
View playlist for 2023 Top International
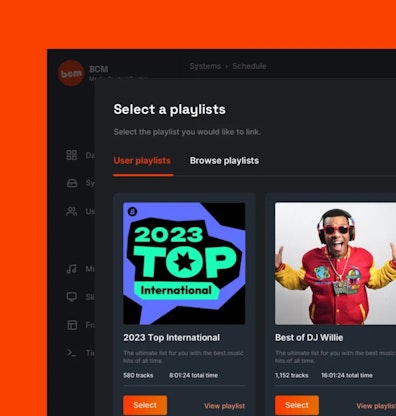tap(224, 406)
